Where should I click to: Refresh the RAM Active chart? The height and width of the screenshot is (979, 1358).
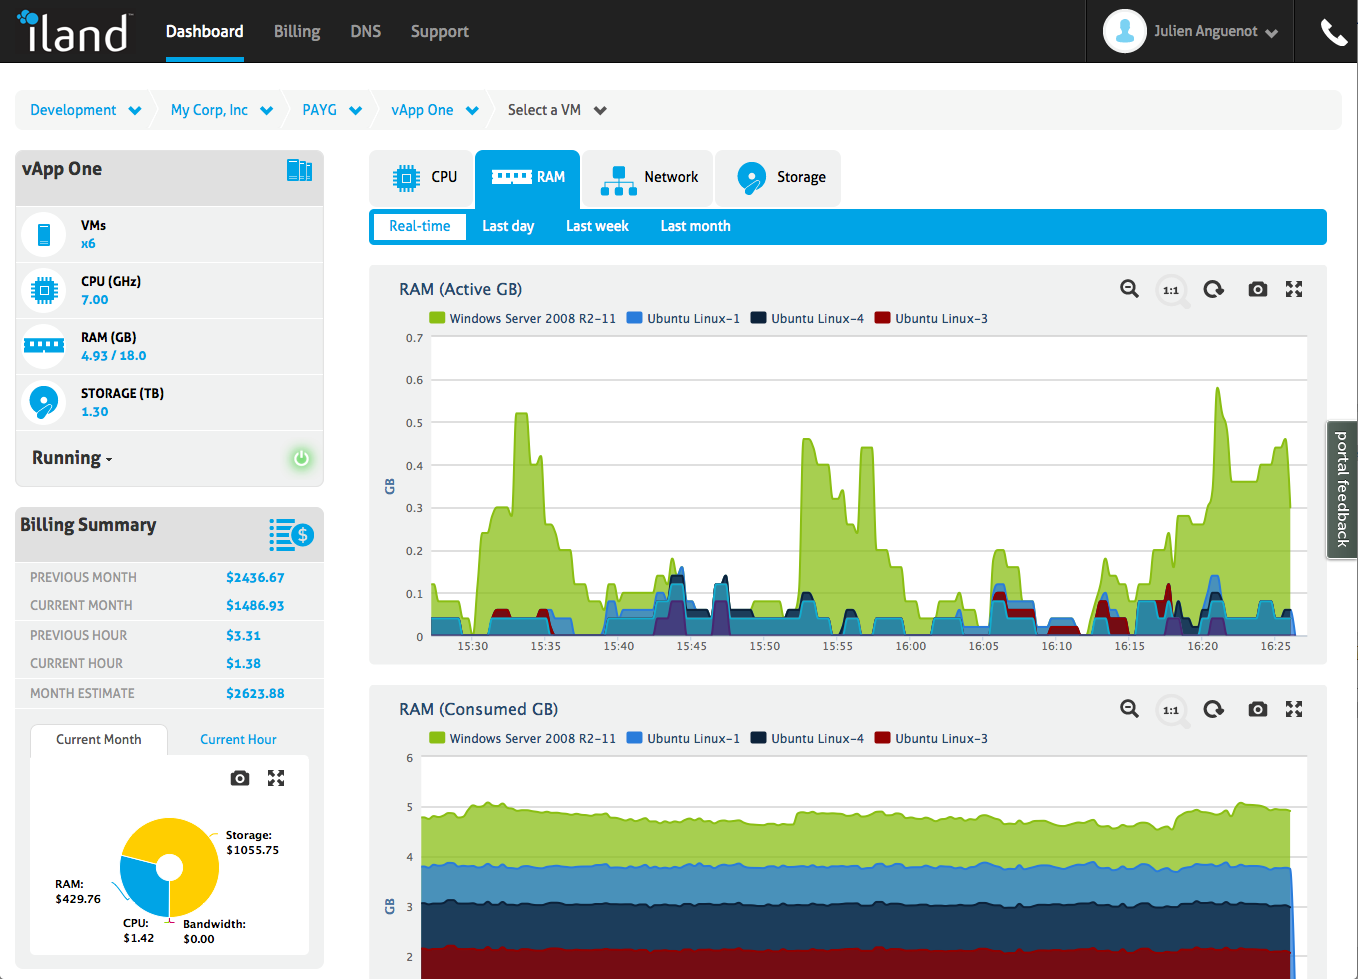click(x=1214, y=289)
